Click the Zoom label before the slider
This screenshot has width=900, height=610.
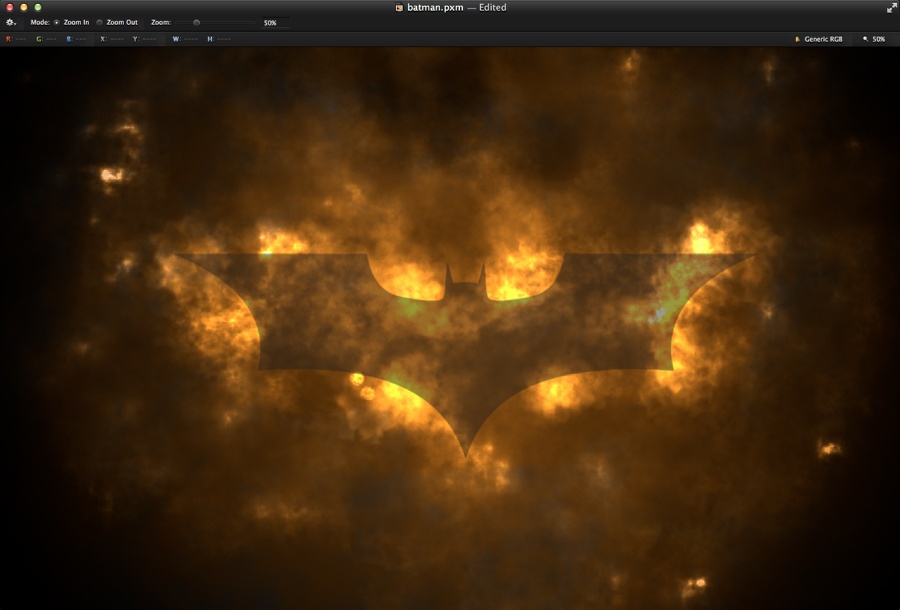coord(161,22)
